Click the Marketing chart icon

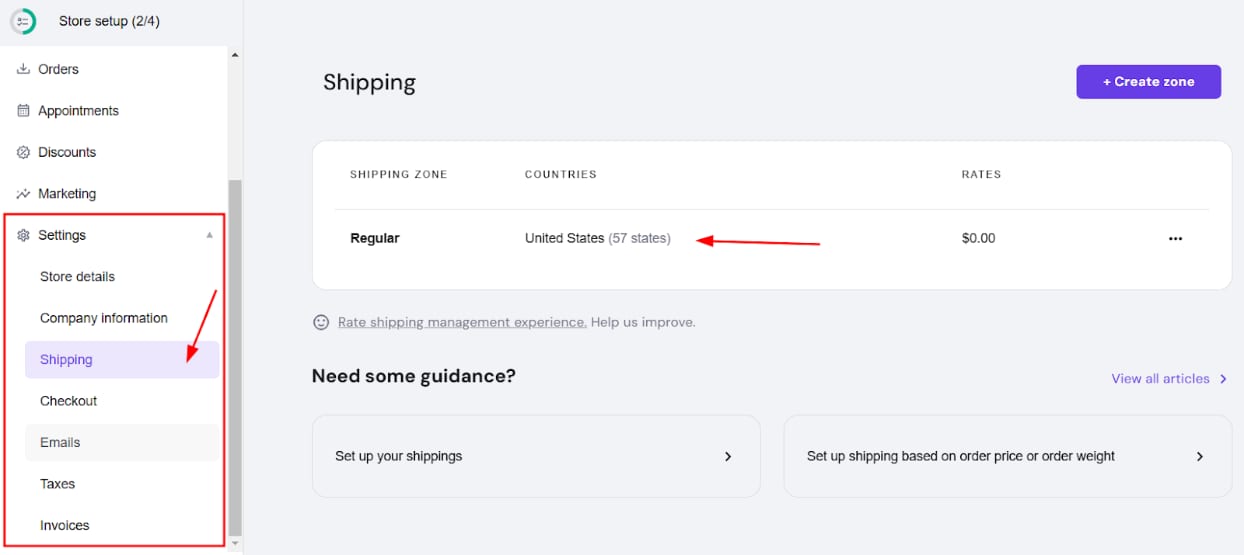(24, 194)
